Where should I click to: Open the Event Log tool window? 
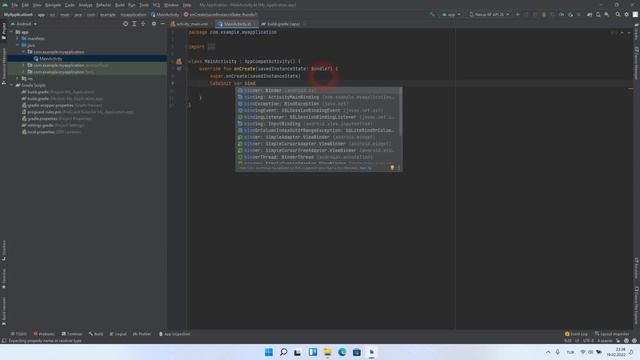[x=576, y=334]
